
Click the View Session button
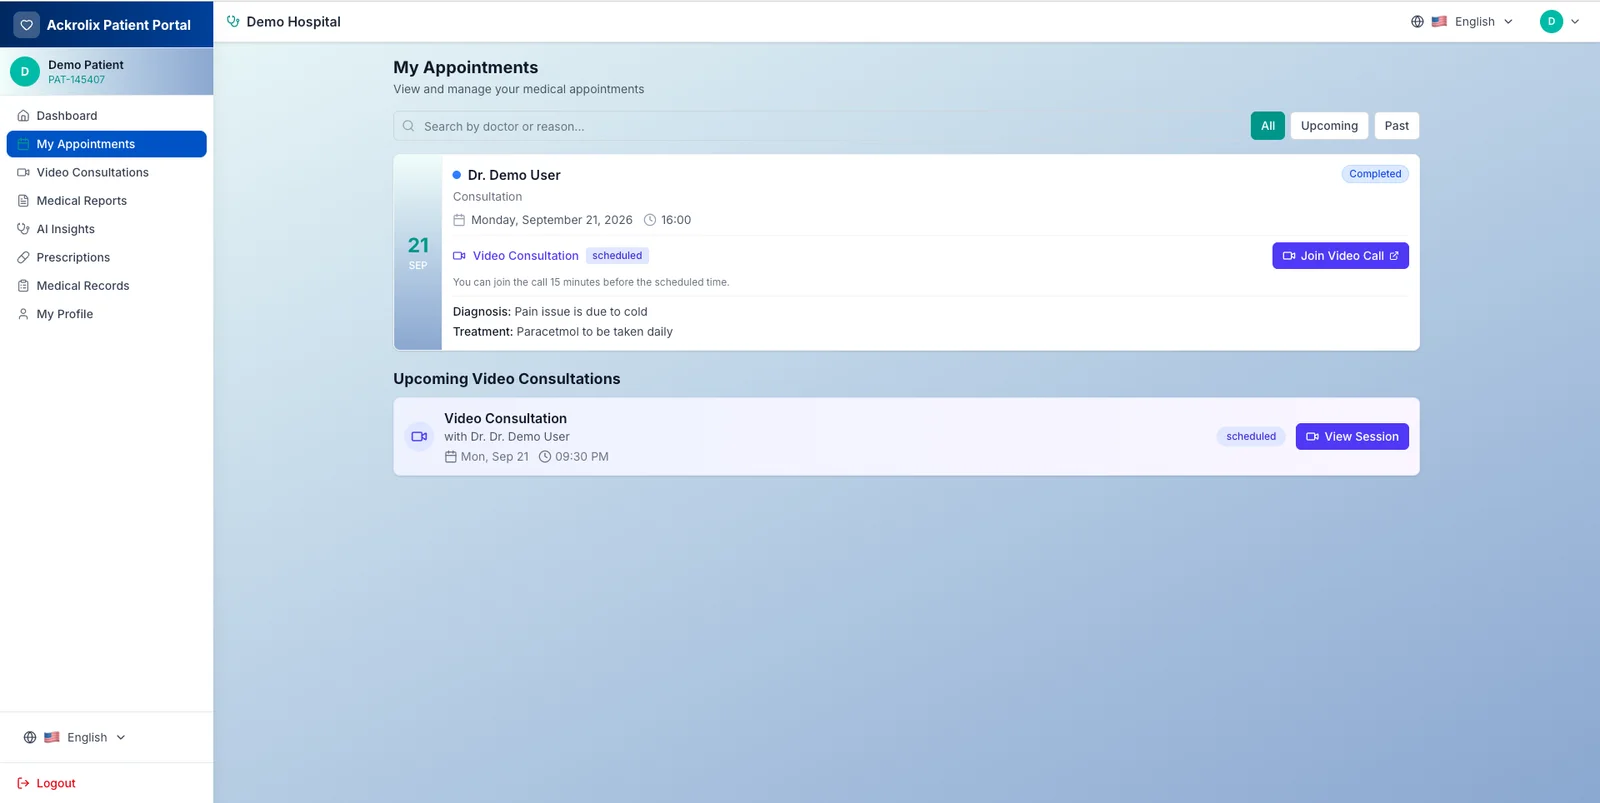click(1352, 437)
